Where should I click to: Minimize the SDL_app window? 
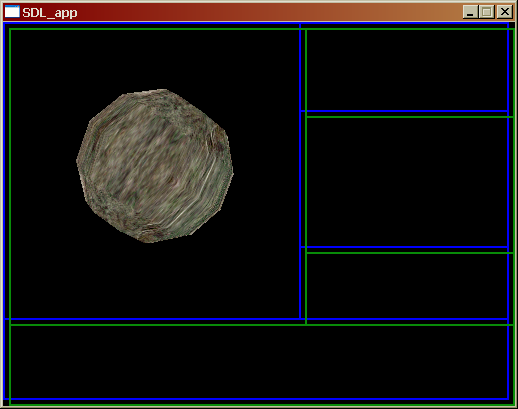tap(470, 12)
